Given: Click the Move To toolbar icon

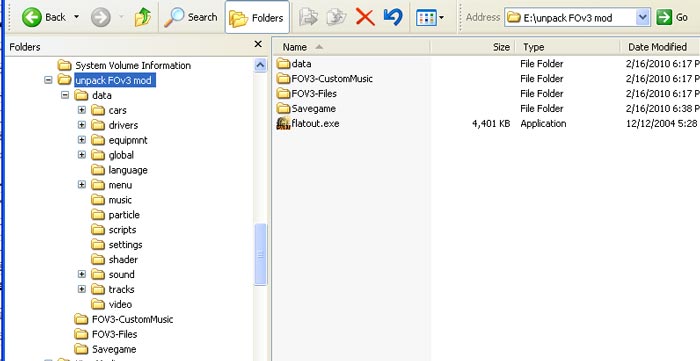Looking at the screenshot, I should 308,17.
